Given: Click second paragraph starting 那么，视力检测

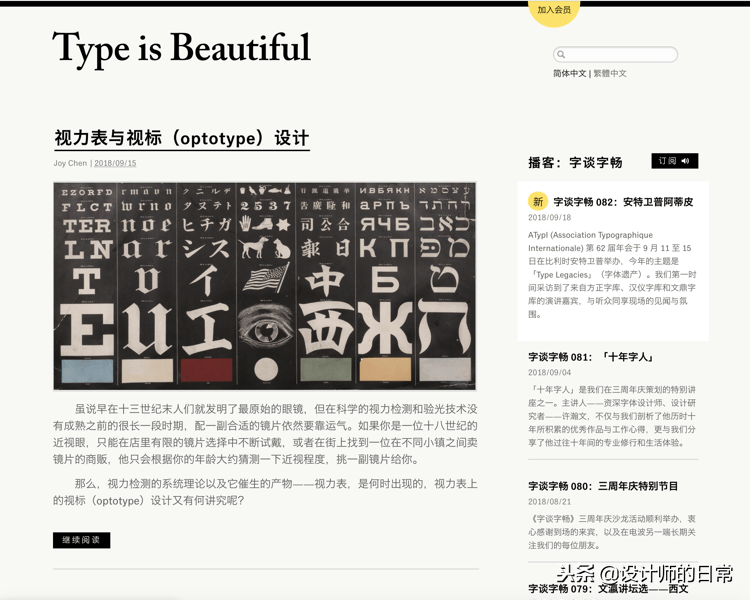Looking at the screenshot, I should coord(265,492).
